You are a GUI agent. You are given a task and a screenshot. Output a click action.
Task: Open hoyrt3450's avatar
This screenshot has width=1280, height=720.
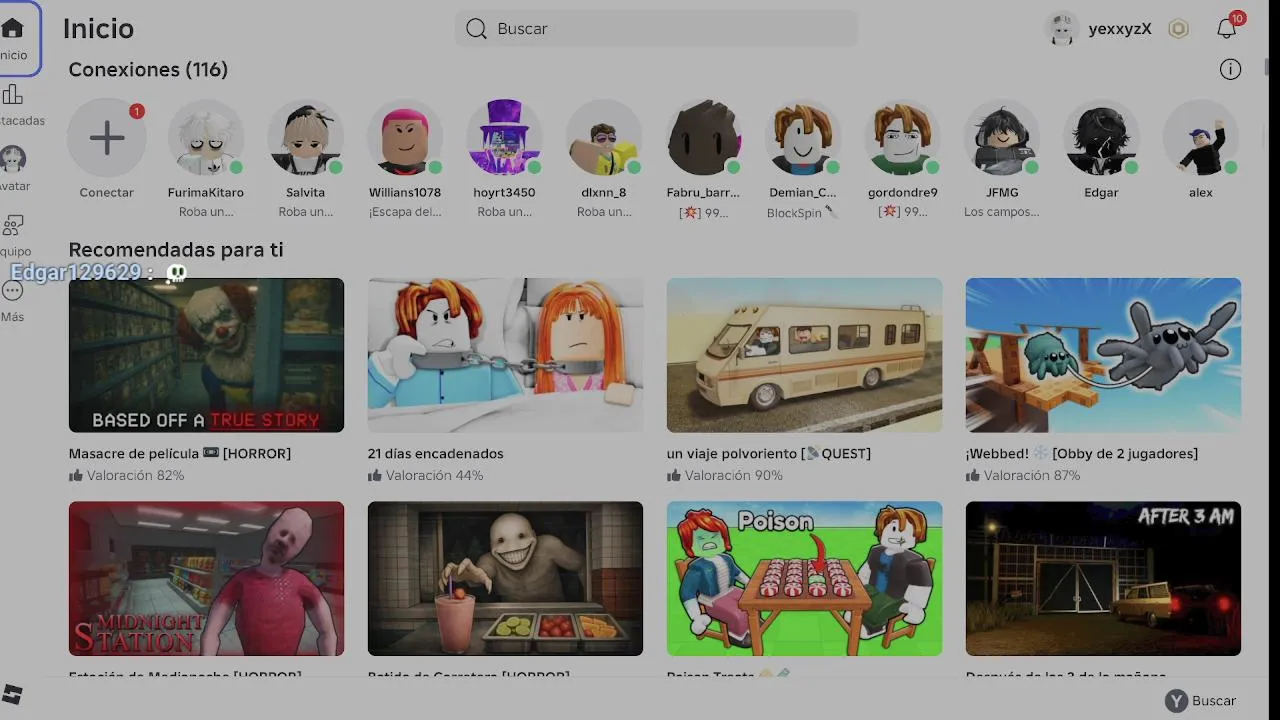click(x=505, y=138)
